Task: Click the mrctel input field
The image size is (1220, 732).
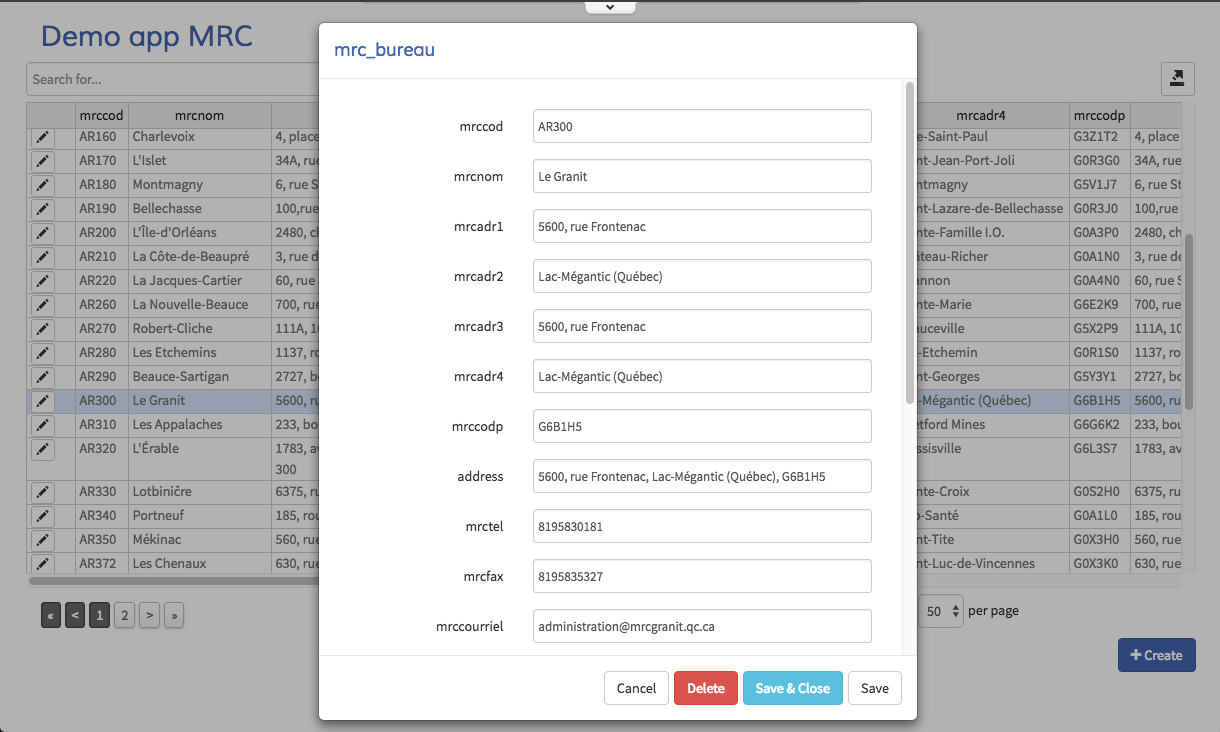Action: point(702,526)
